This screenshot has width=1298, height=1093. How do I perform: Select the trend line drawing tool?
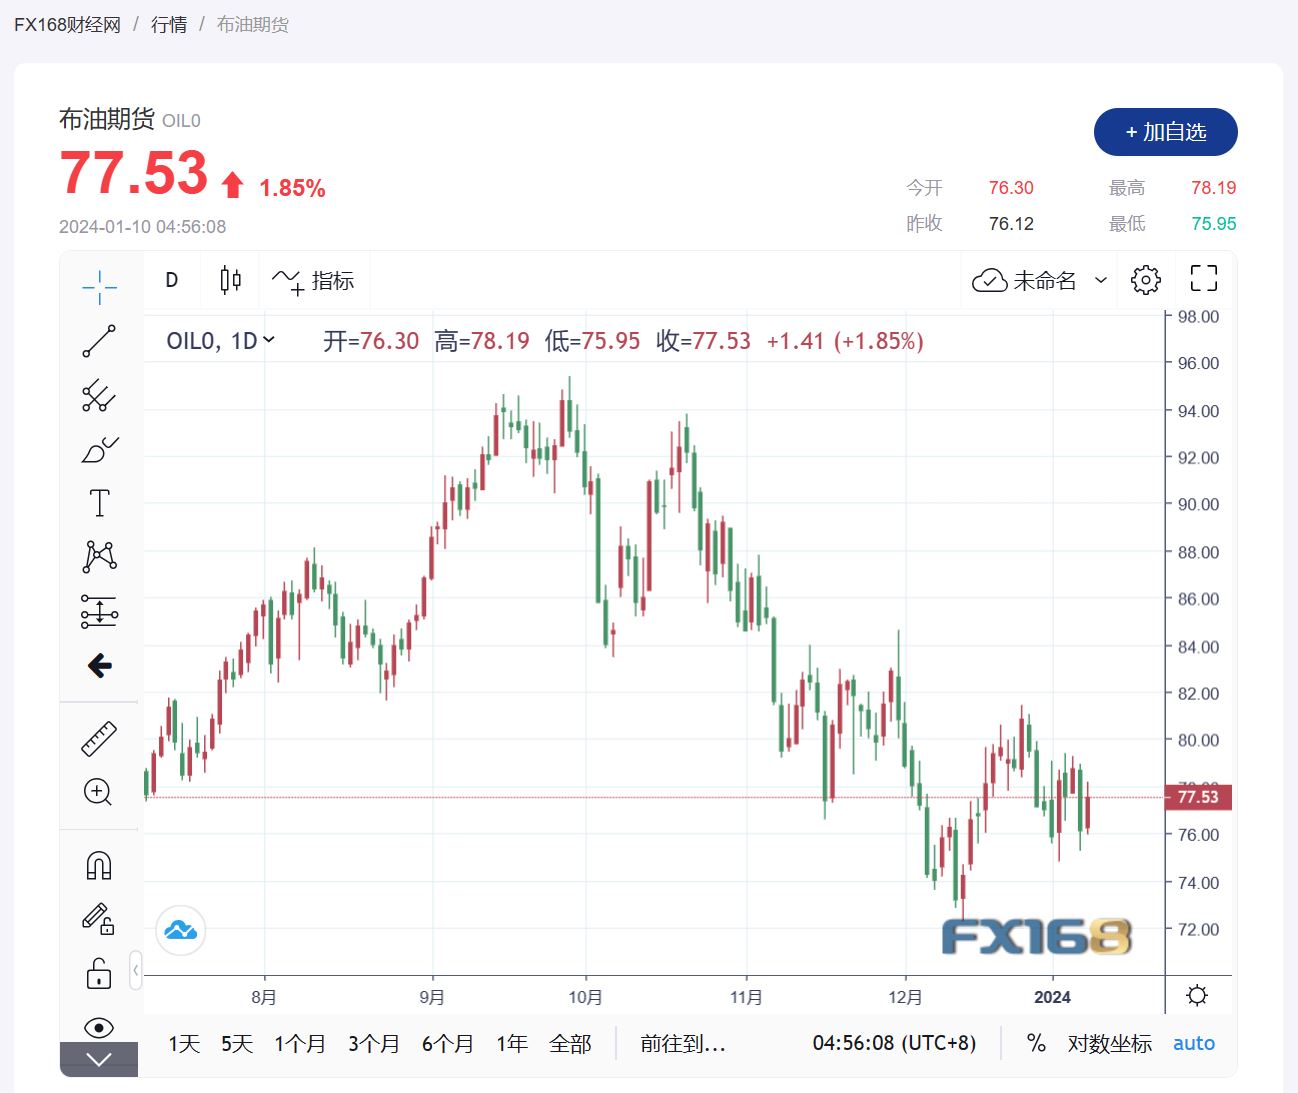click(x=99, y=341)
